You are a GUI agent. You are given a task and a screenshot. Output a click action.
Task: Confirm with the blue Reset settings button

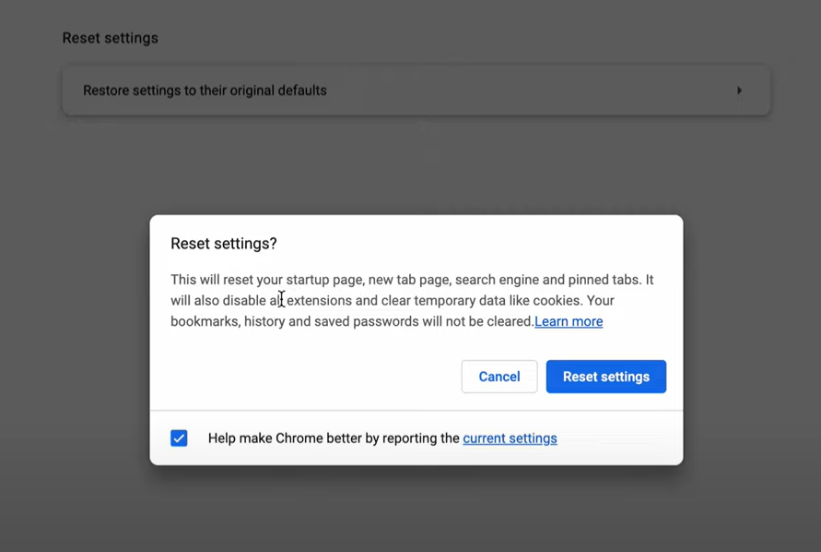(606, 377)
